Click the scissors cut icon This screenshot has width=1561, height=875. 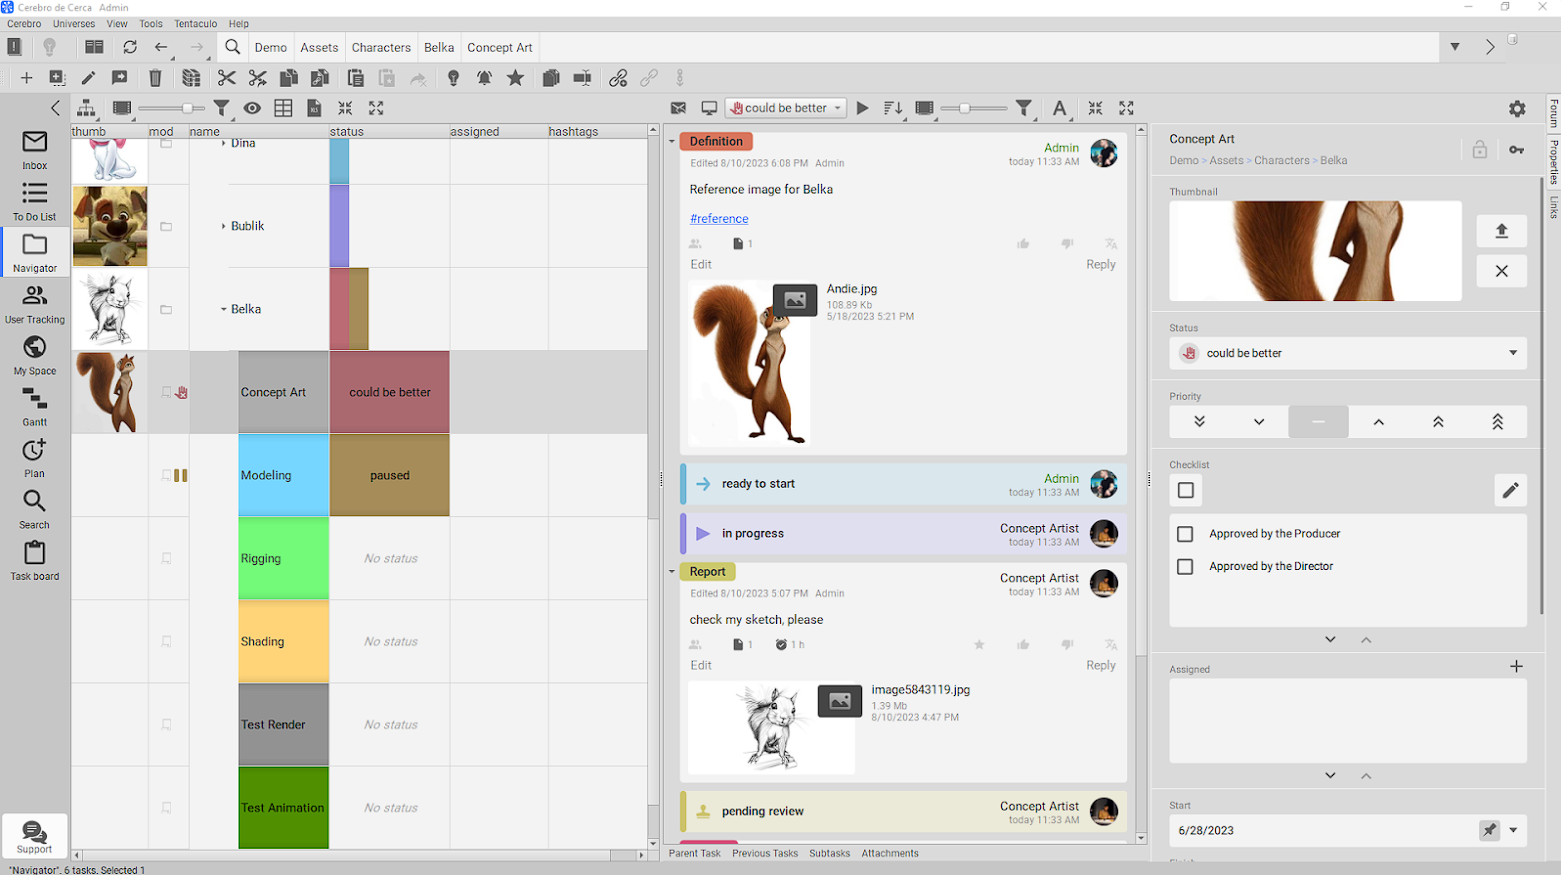(227, 78)
